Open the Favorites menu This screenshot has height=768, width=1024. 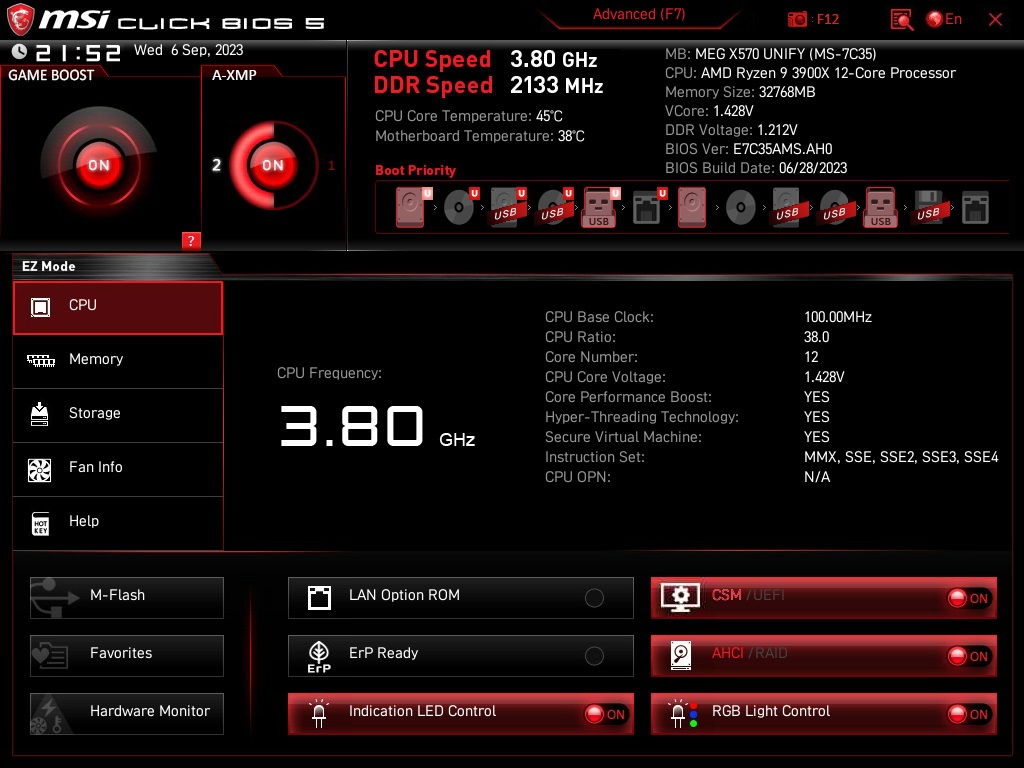click(127, 656)
